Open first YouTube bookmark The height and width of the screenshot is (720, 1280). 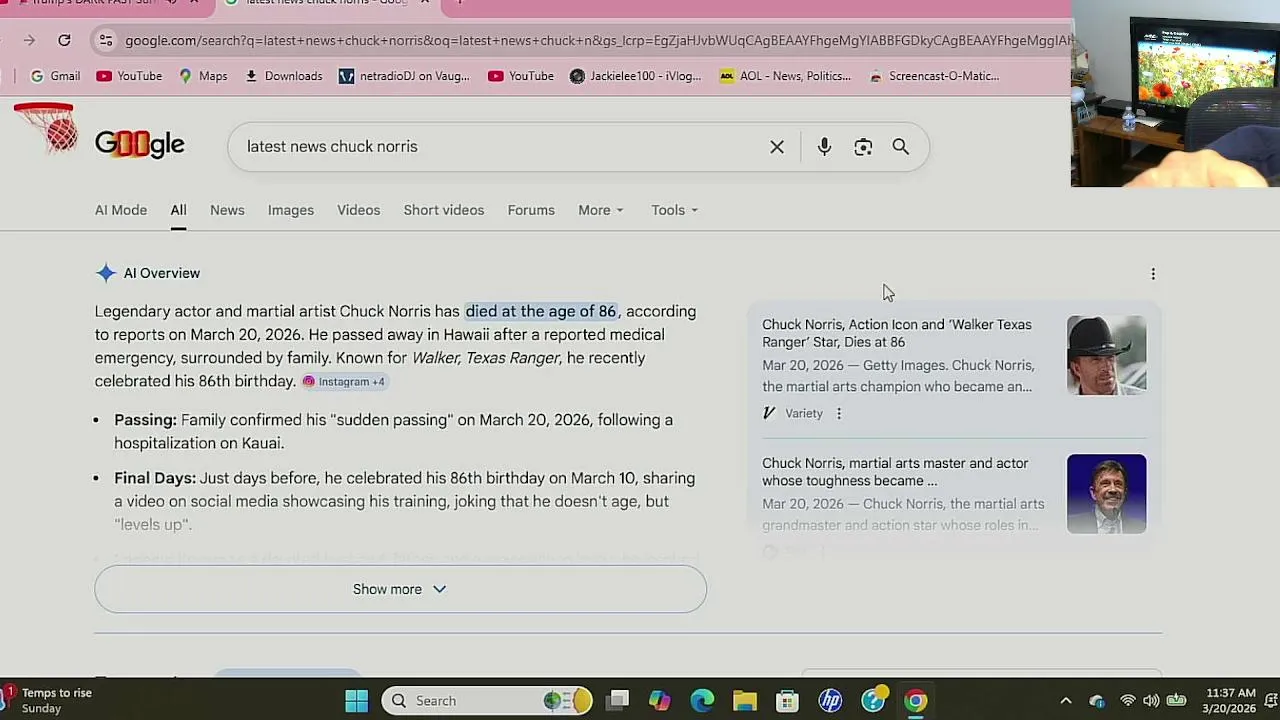click(129, 76)
